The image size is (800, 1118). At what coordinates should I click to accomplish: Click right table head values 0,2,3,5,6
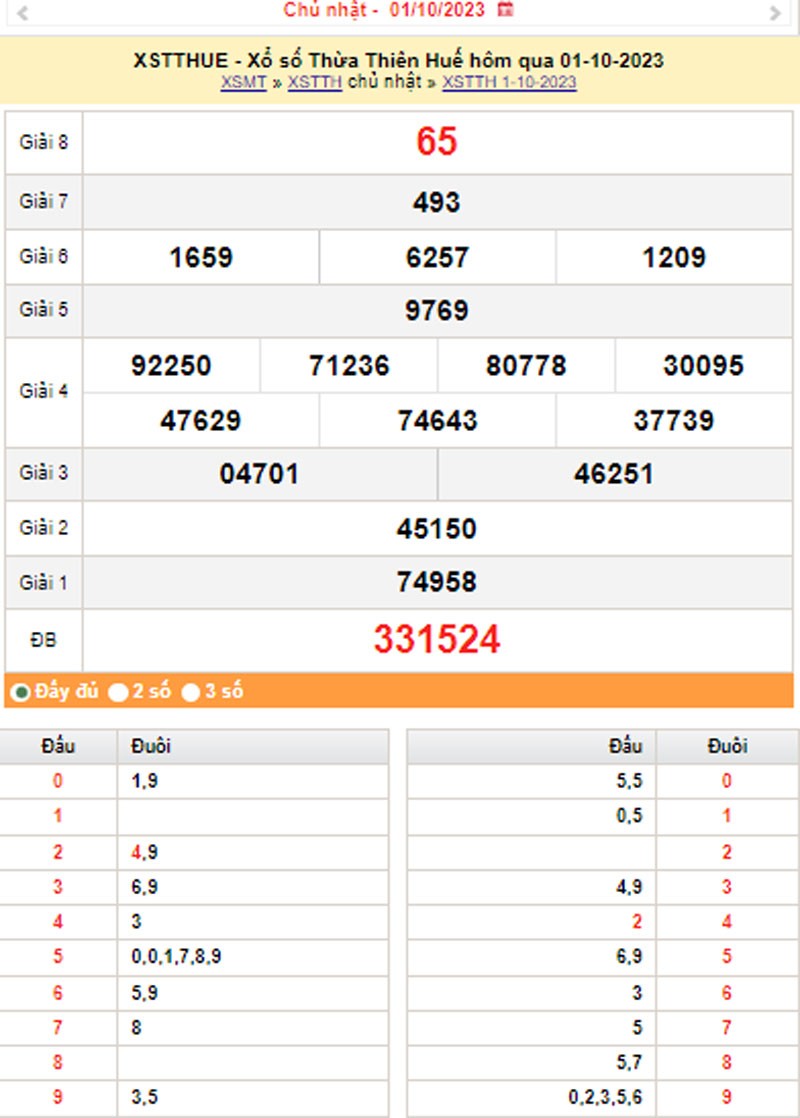[x=605, y=1097]
